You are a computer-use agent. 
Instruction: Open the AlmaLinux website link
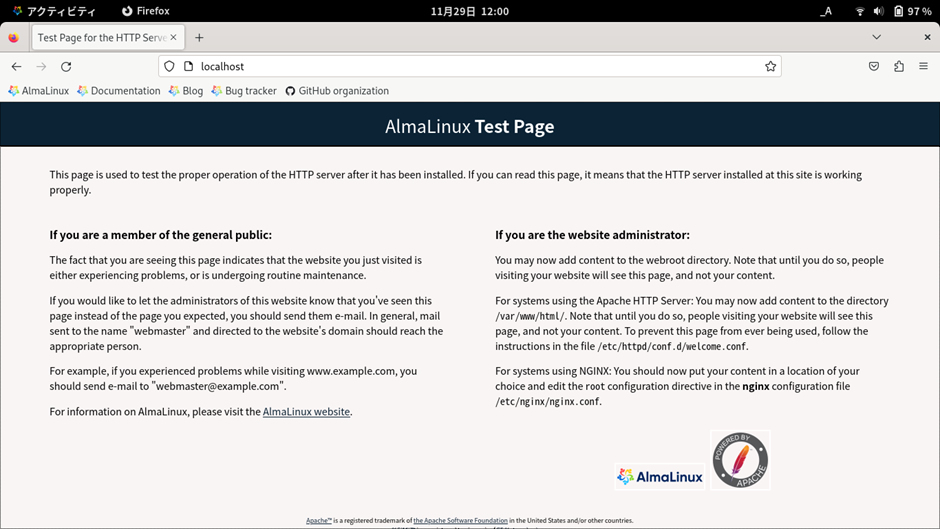pyautogui.click(x=306, y=412)
